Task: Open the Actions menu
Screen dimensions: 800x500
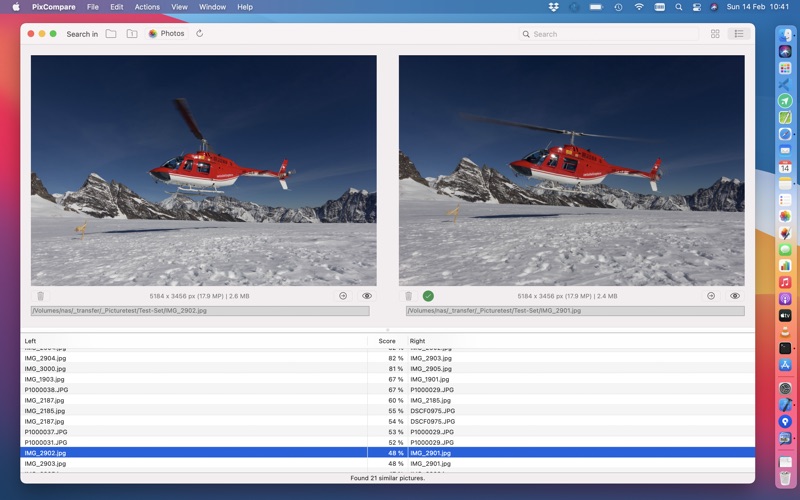Action: (147, 7)
